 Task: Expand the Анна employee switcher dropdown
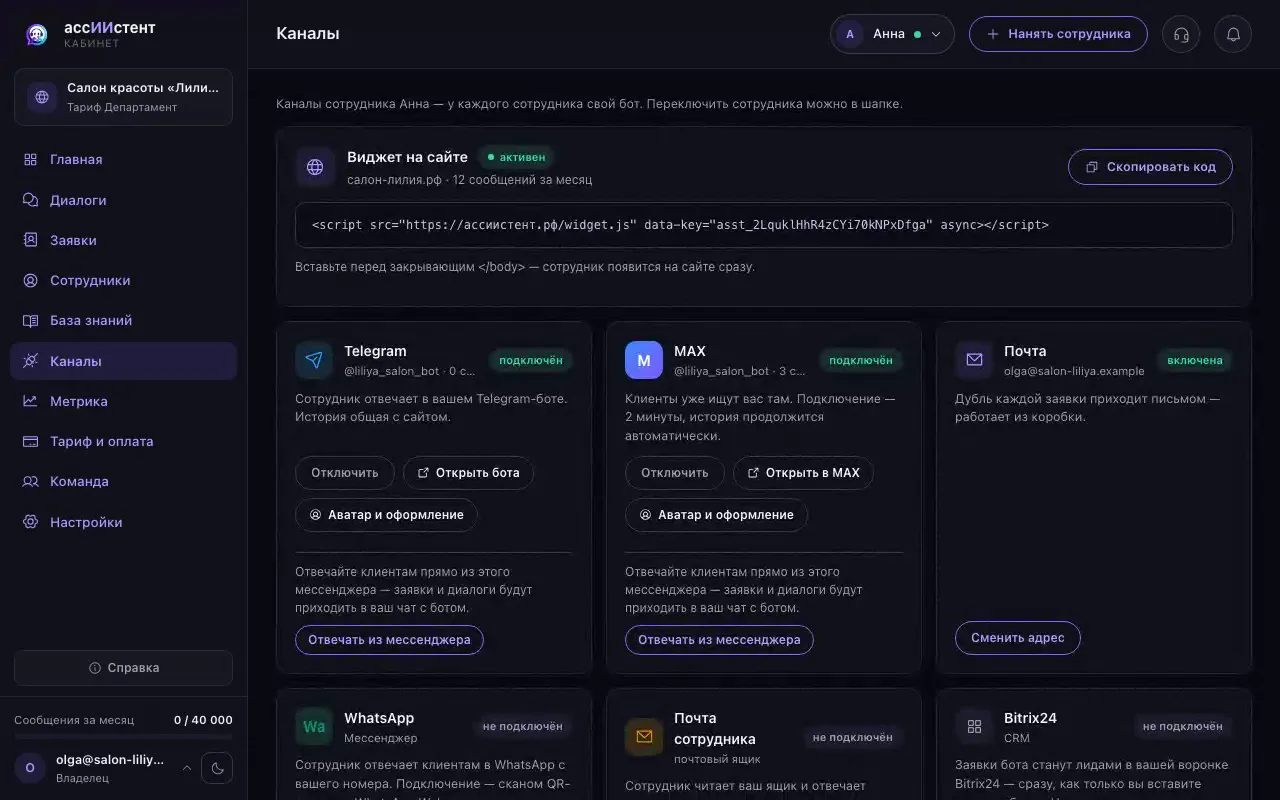click(x=892, y=34)
